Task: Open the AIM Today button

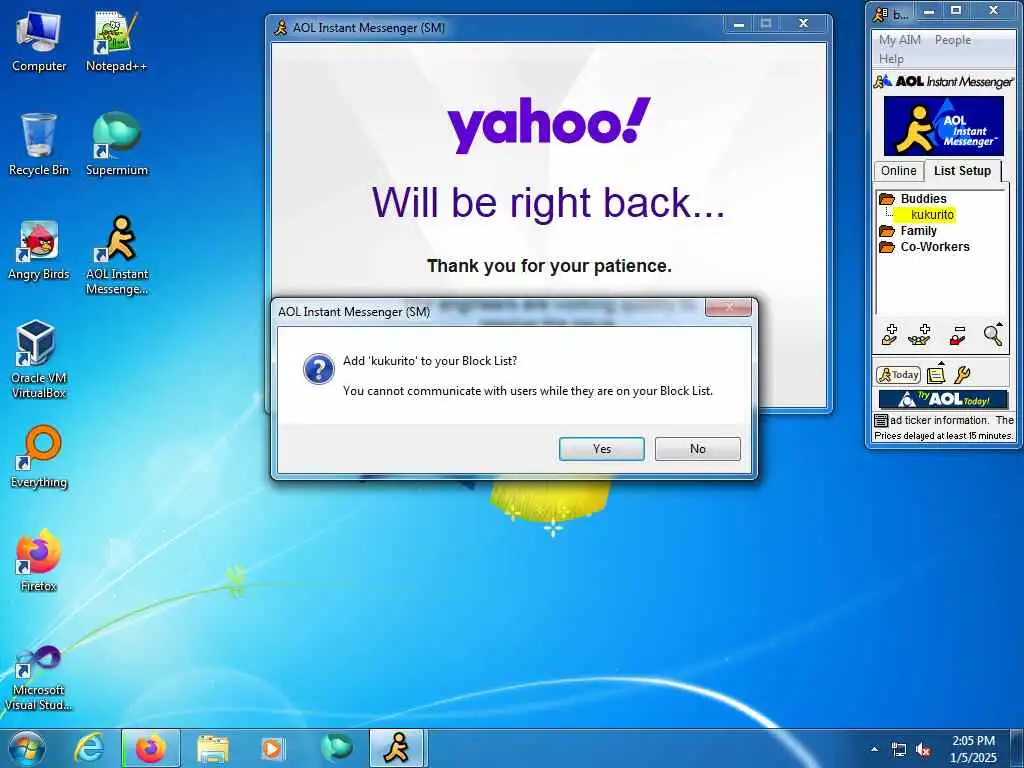Action: [x=899, y=375]
